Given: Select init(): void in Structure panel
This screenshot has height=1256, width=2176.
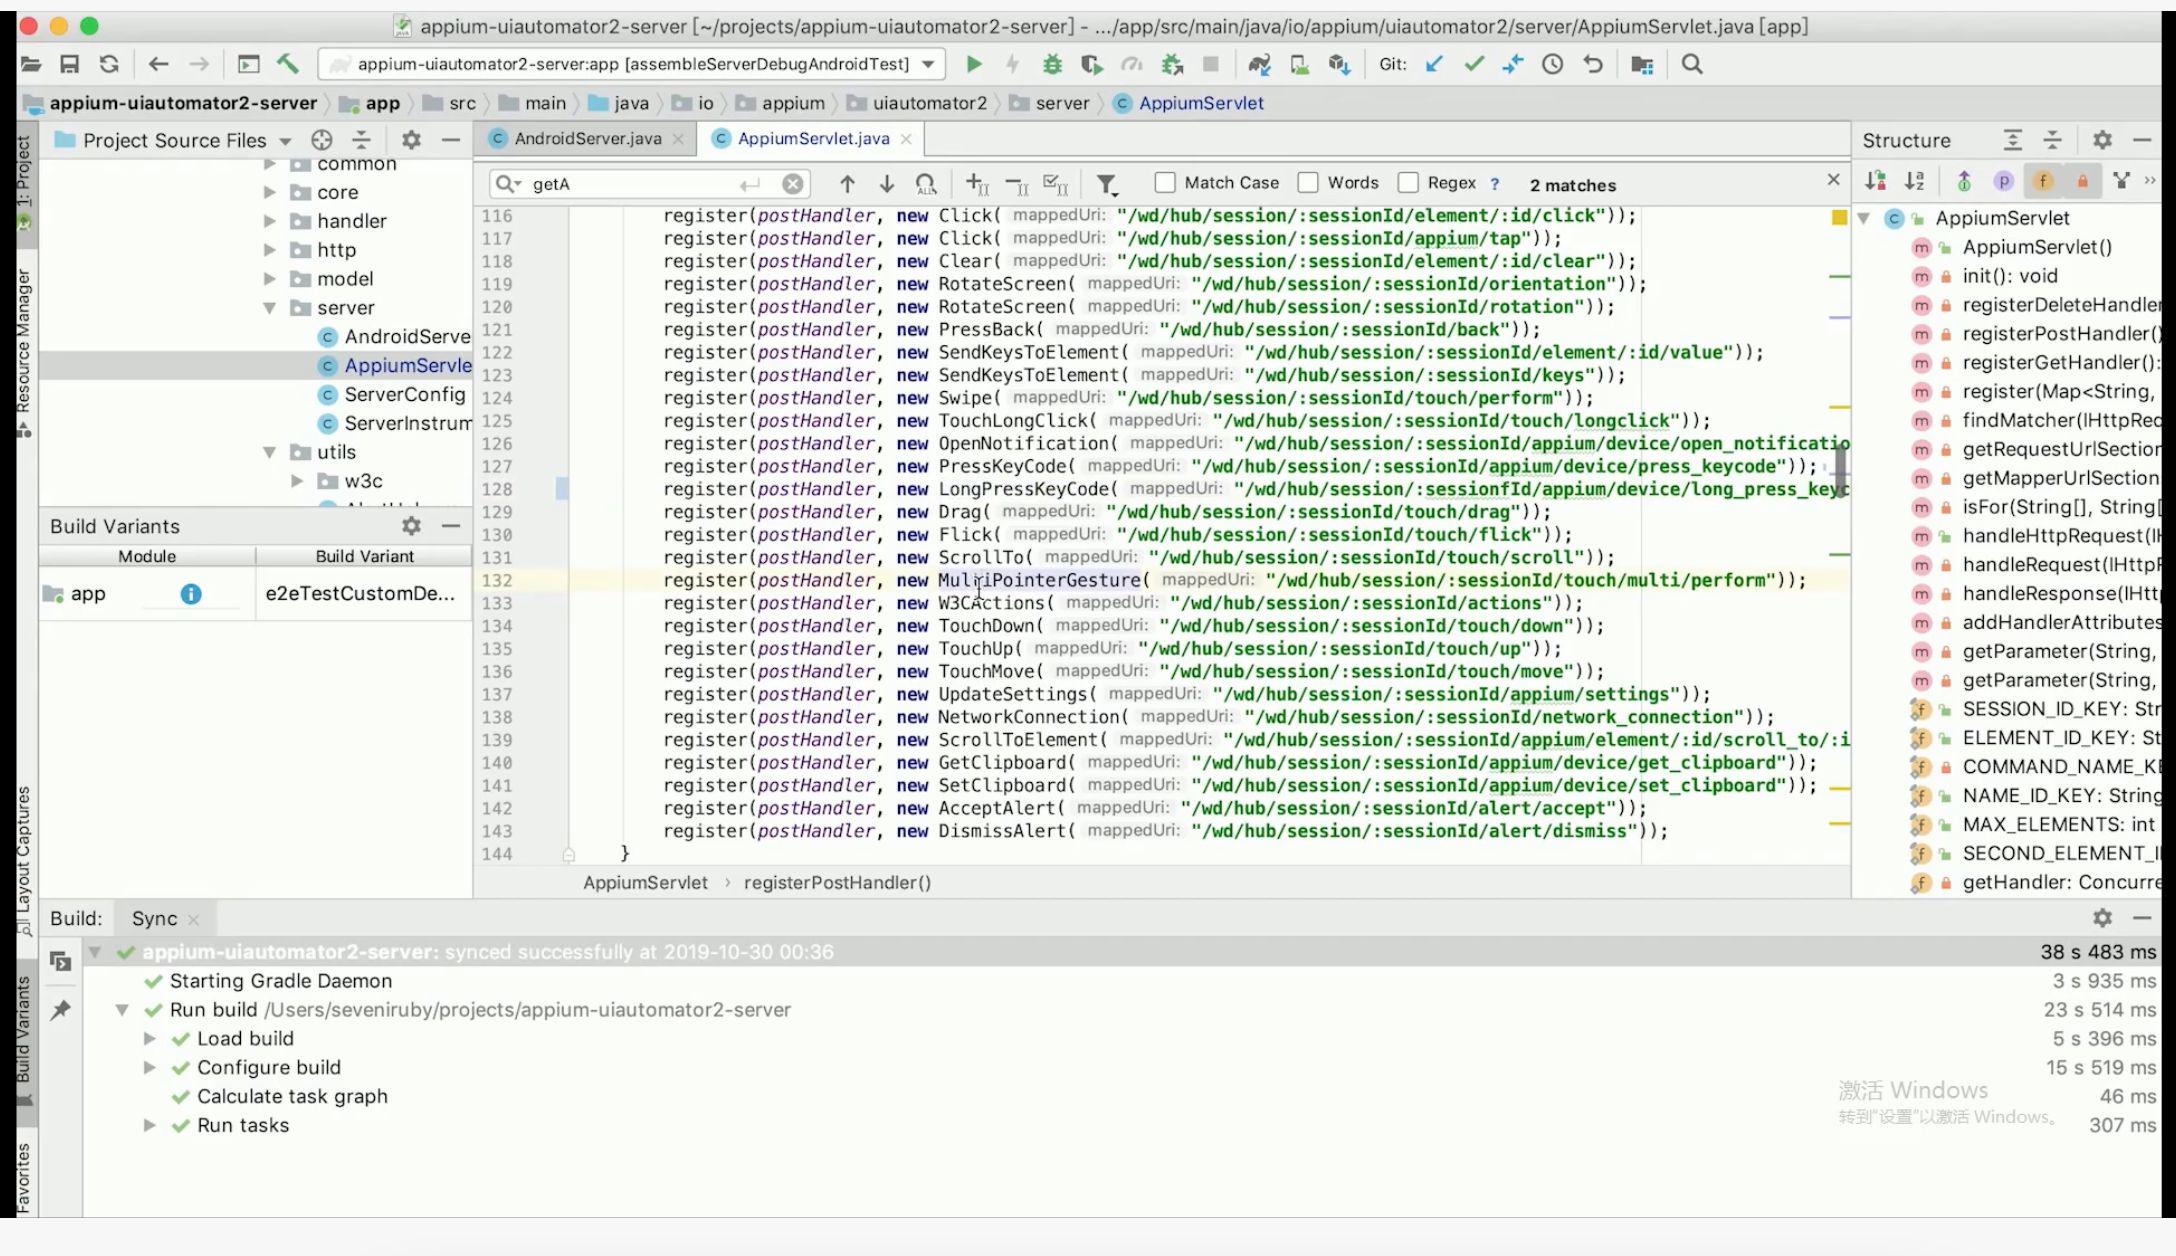Looking at the screenshot, I should 2009,276.
